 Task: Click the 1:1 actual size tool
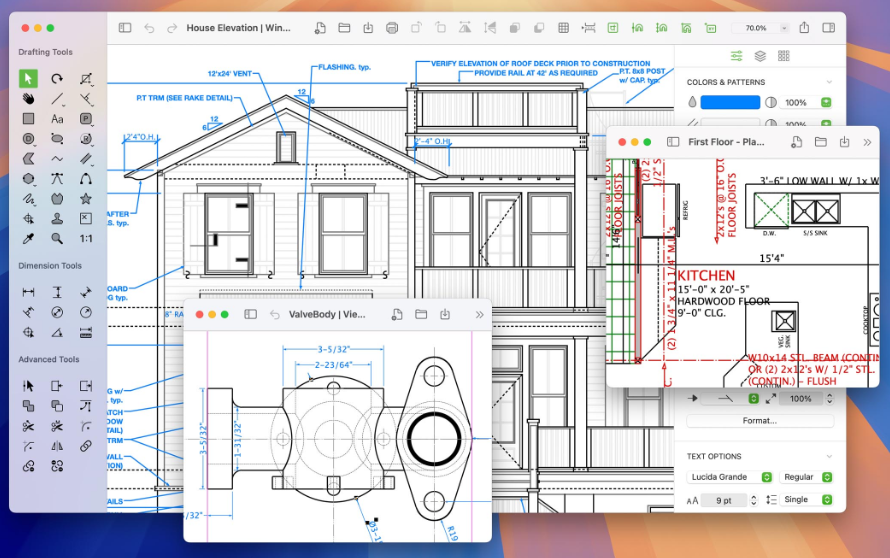(x=86, y=238)
